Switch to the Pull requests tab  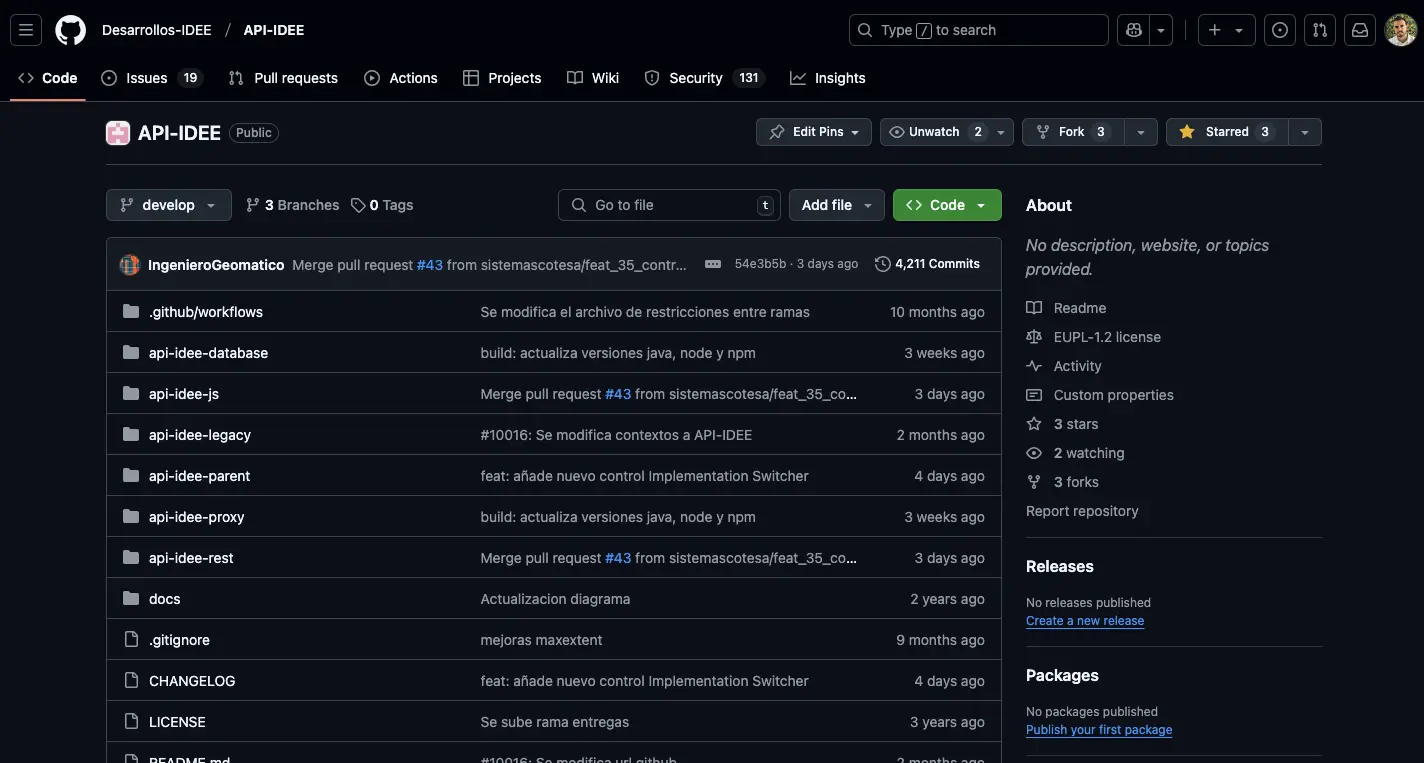283,78
